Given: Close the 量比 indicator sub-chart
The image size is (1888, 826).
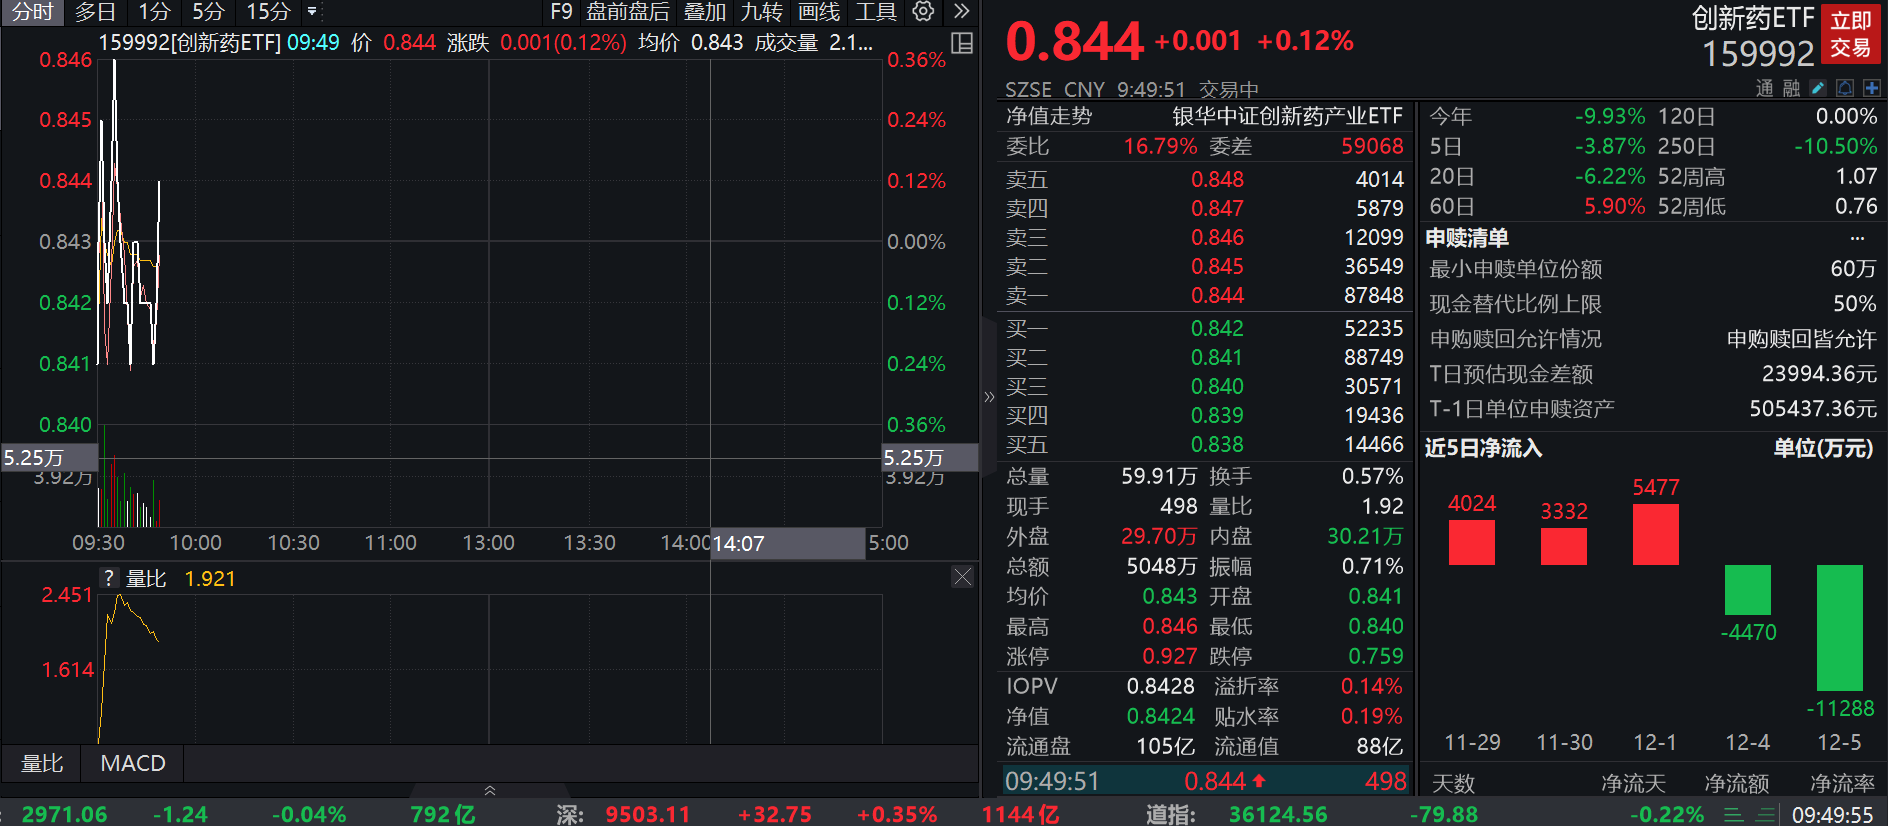Looking at the screenshot, I should click(x=962, y=577).
